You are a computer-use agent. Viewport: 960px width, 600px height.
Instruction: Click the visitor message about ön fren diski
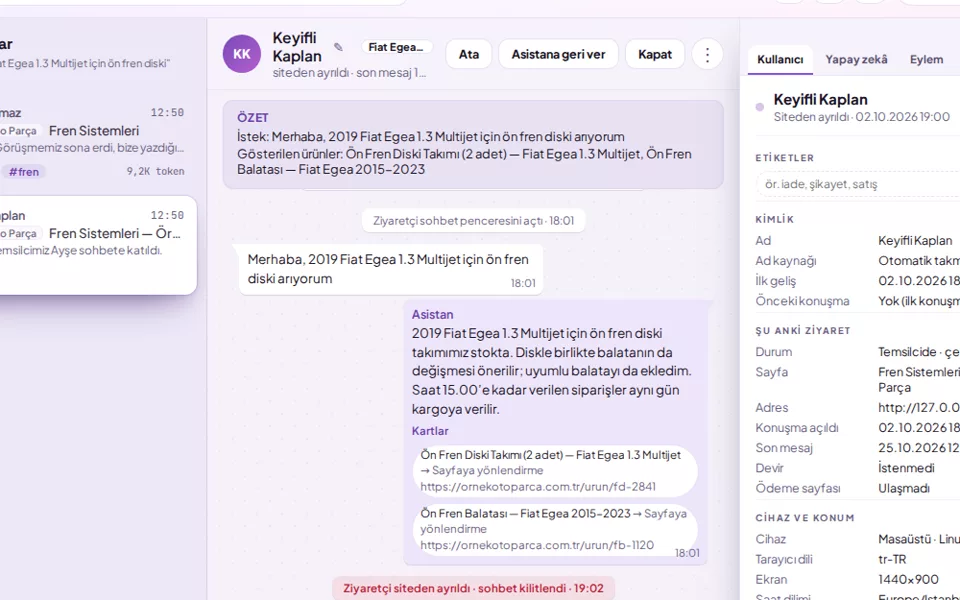(391, 269)
